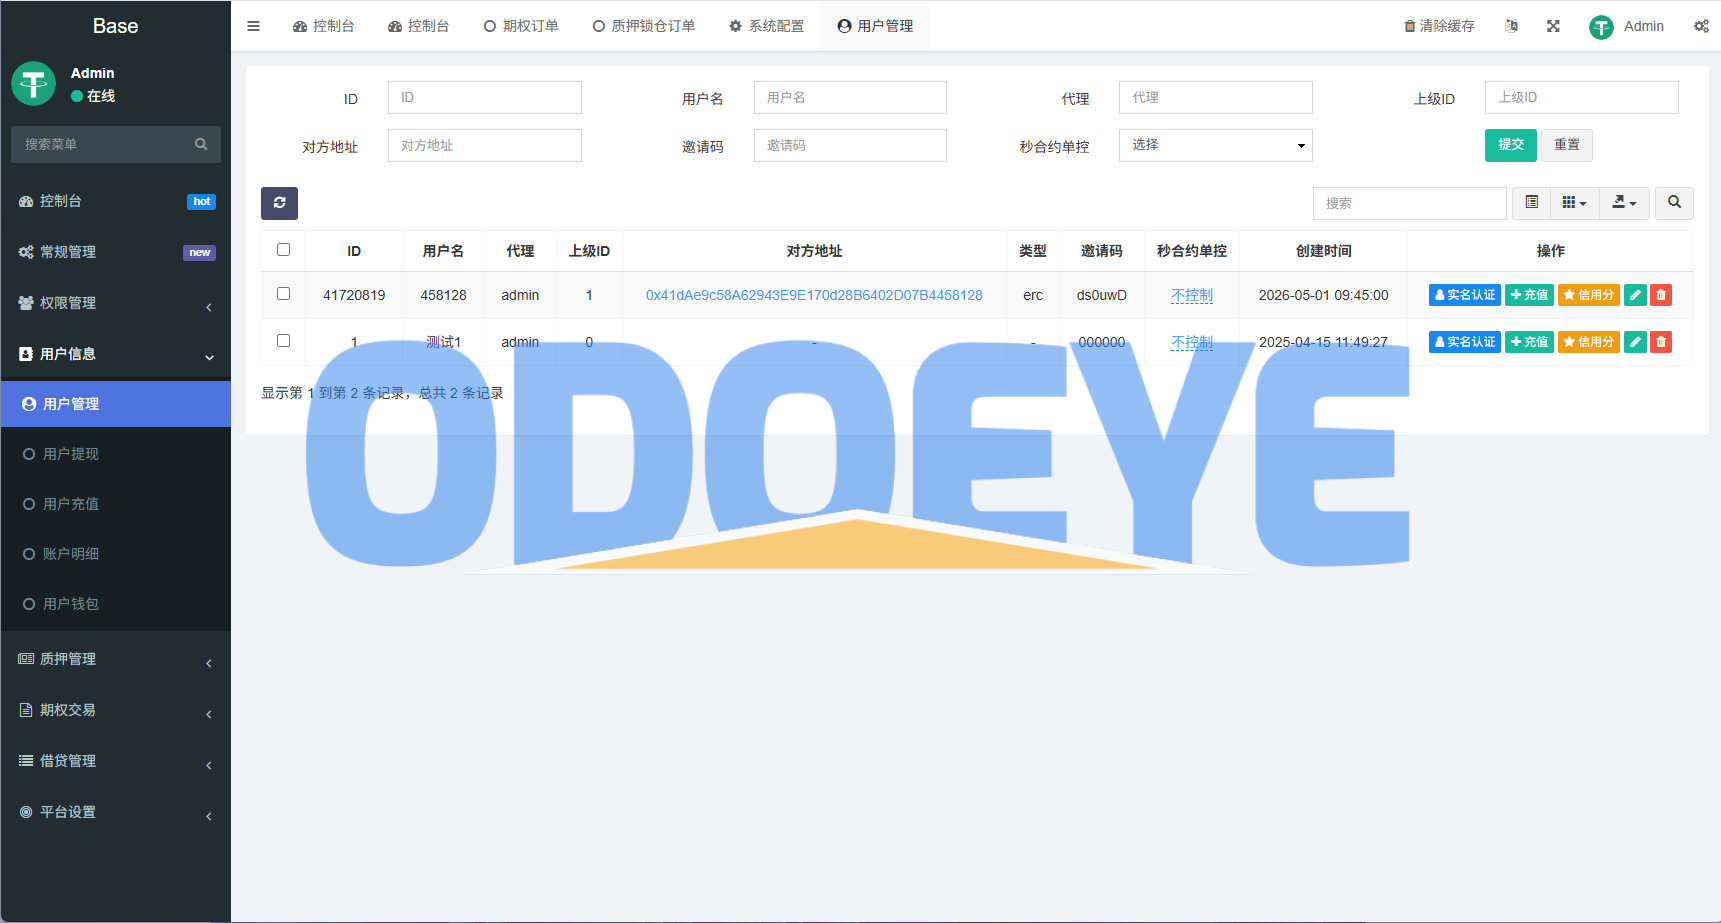Open the columns selector dropdown
The height and width of the screenshot is (923, 1721).
click(1574, 203)
